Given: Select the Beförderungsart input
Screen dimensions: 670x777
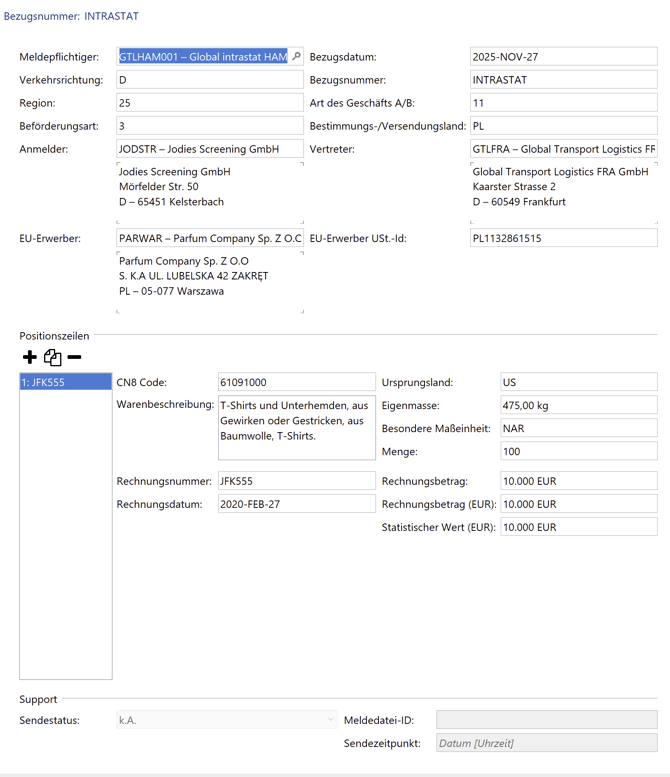Looking at the screenshot, I should tap(209, 126).
